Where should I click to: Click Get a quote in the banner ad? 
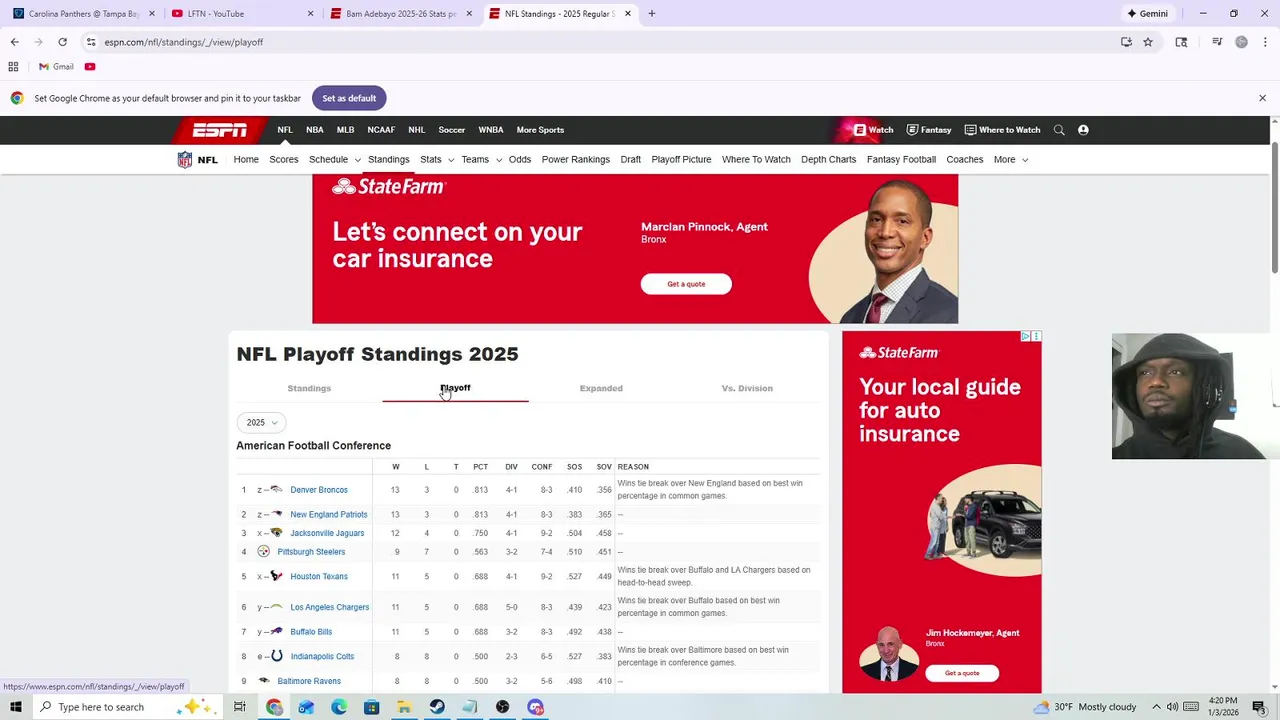click(x=686, y=284)
